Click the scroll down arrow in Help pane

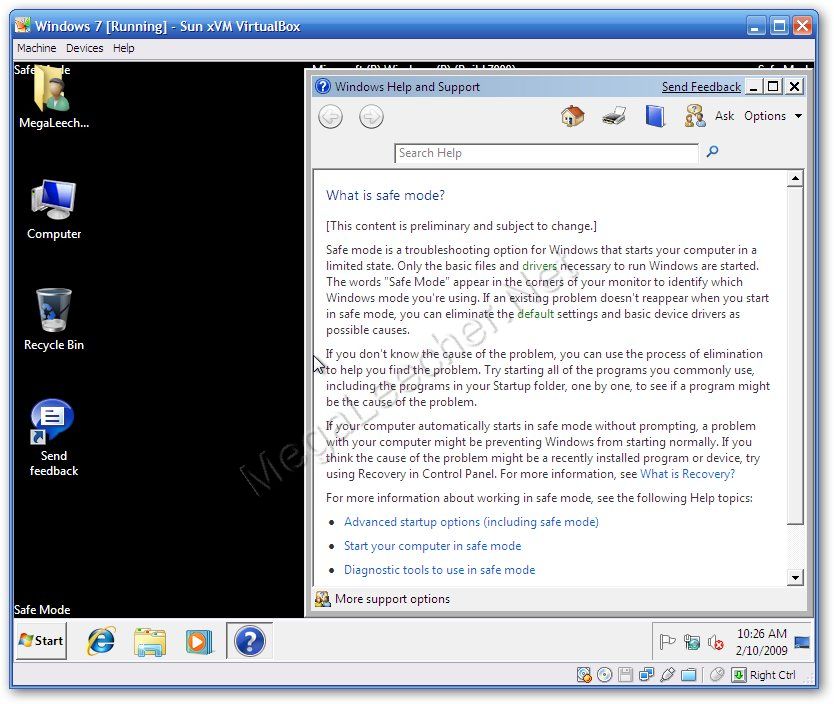pyautogui.click(x=795, y=577)
